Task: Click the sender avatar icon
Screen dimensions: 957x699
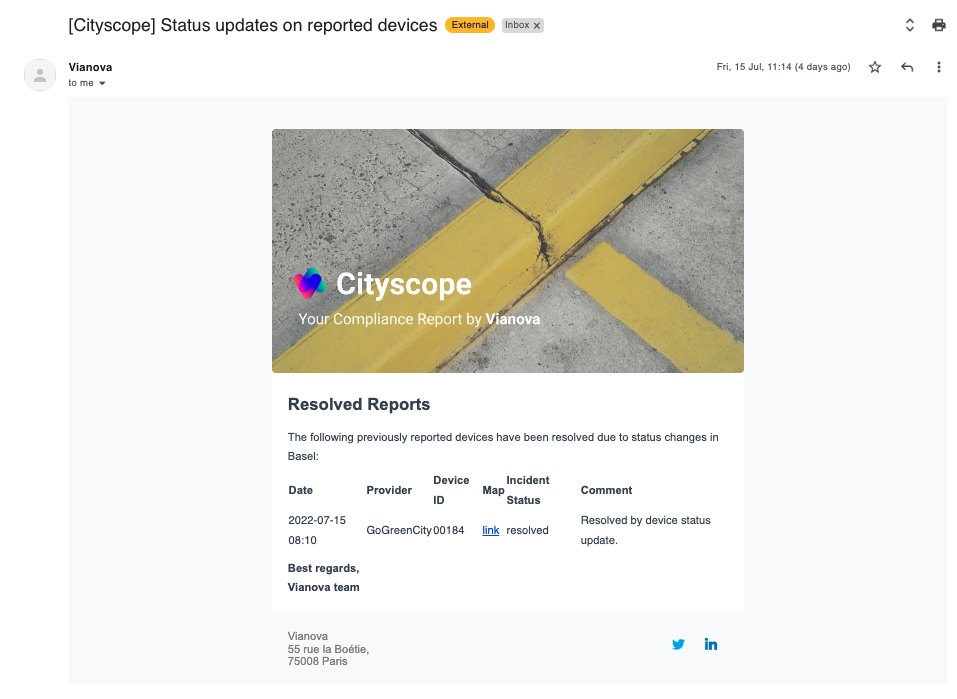Action: click(40, 75)
